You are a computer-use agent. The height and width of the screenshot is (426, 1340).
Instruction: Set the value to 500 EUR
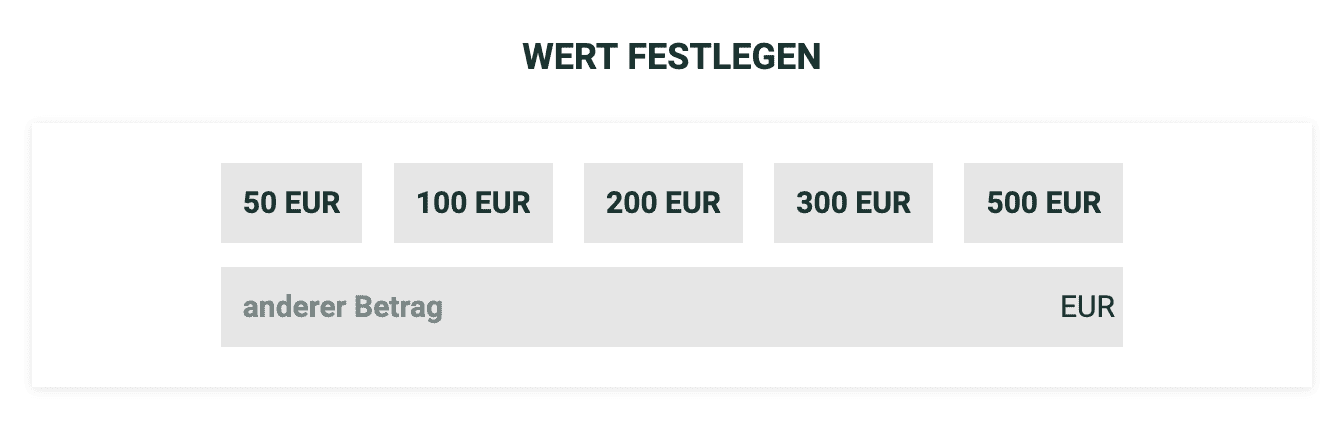(1043, 203)
